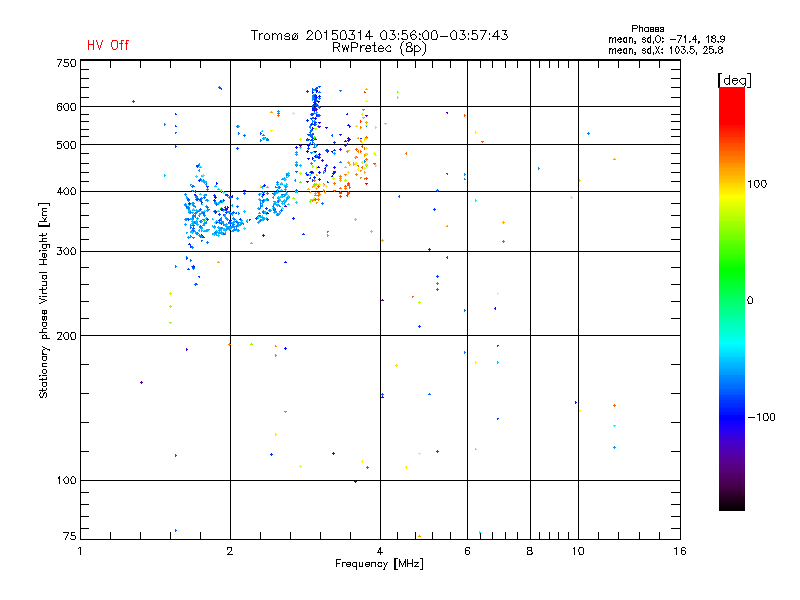This screenshot has width=800, height=600.
Task: Click the colorbar label '-100'
Action: click(761, 417)
